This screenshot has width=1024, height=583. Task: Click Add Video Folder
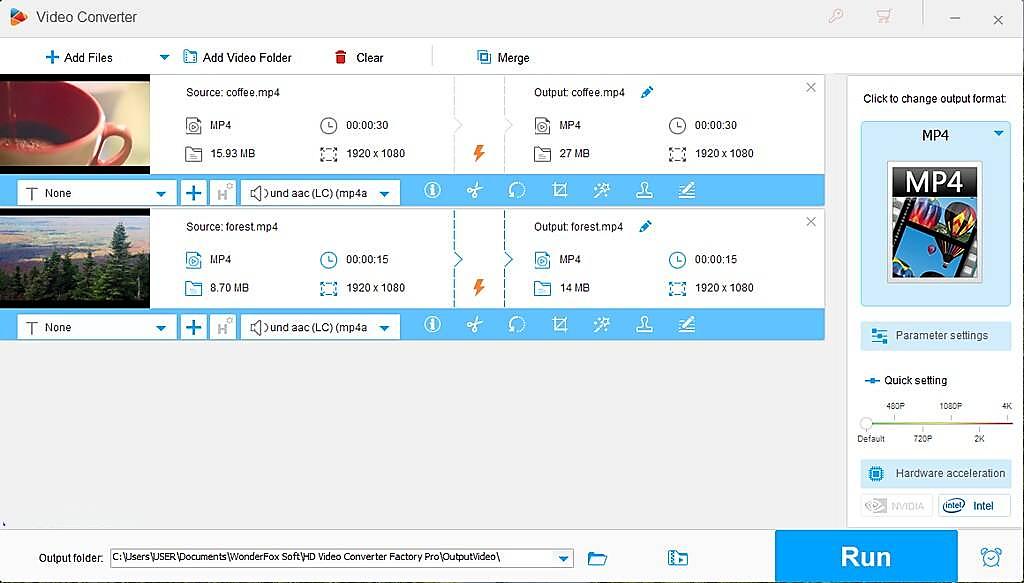pos(238,57)
